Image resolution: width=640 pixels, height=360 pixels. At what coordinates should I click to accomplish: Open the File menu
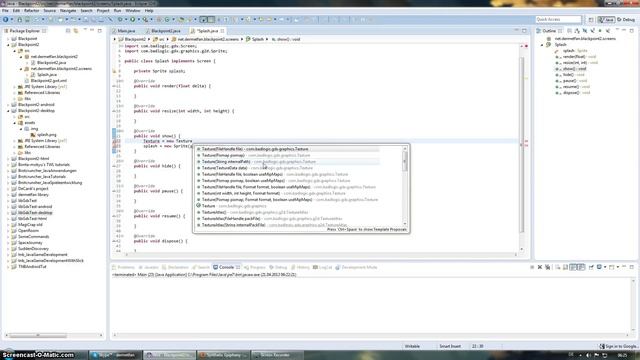(5, 11)
